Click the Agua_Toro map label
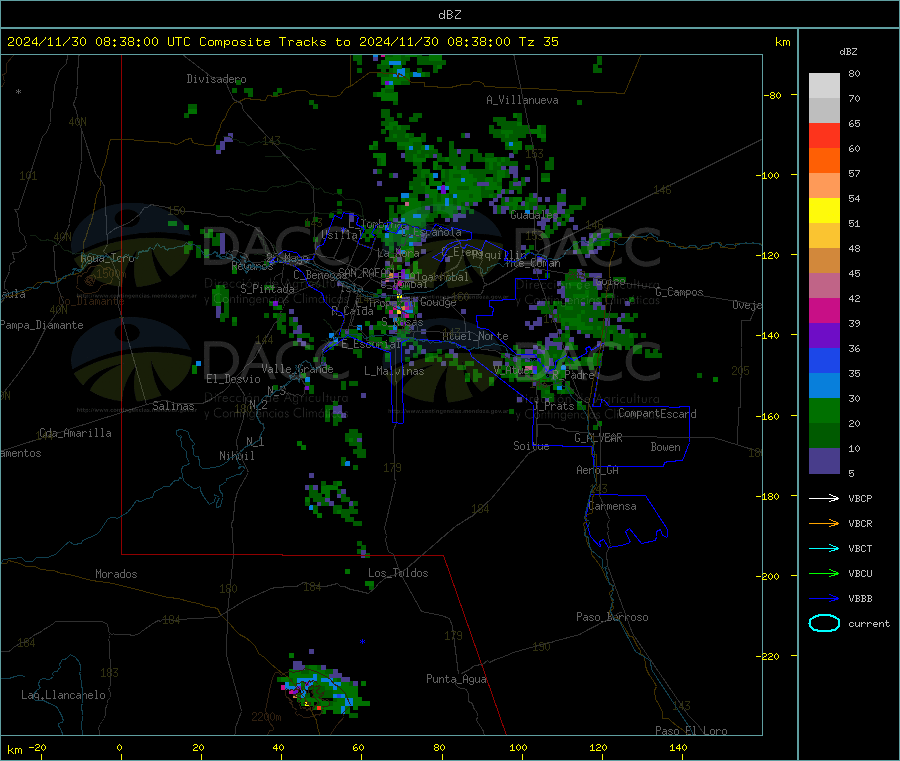Viewport: 900px width, 761px height. (x=107, y=258)
